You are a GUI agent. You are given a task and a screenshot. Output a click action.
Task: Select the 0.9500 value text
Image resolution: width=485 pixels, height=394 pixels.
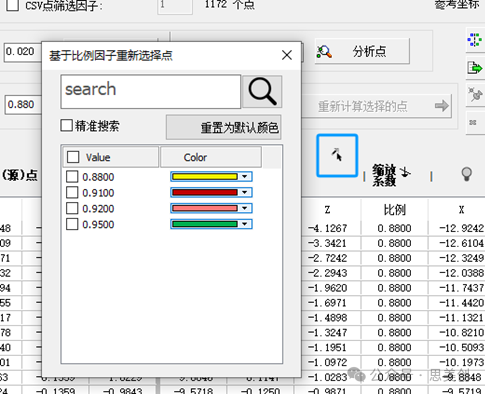click(98, 224)
